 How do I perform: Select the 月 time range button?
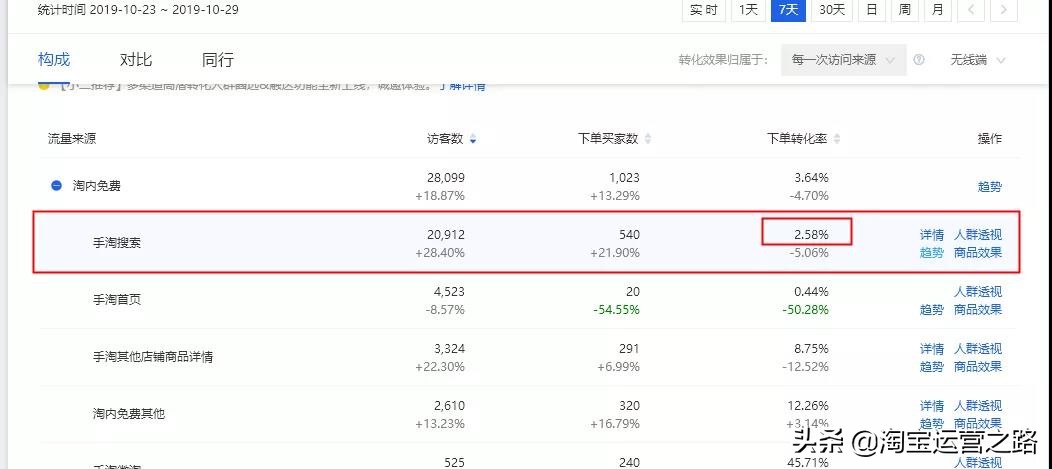[937, 10]
